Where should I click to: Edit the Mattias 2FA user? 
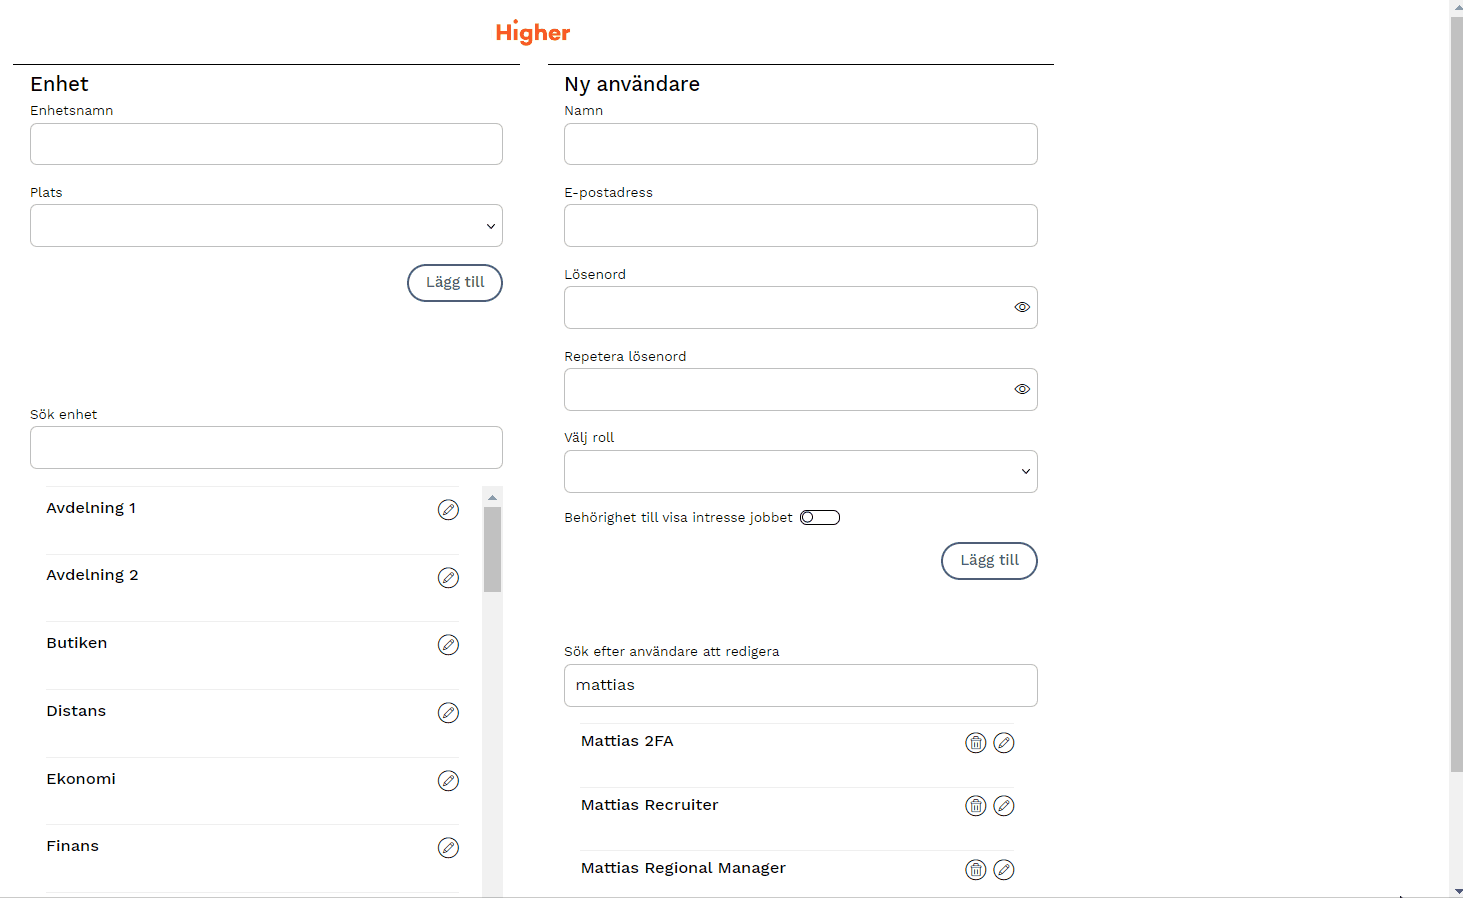point(1004,743)
